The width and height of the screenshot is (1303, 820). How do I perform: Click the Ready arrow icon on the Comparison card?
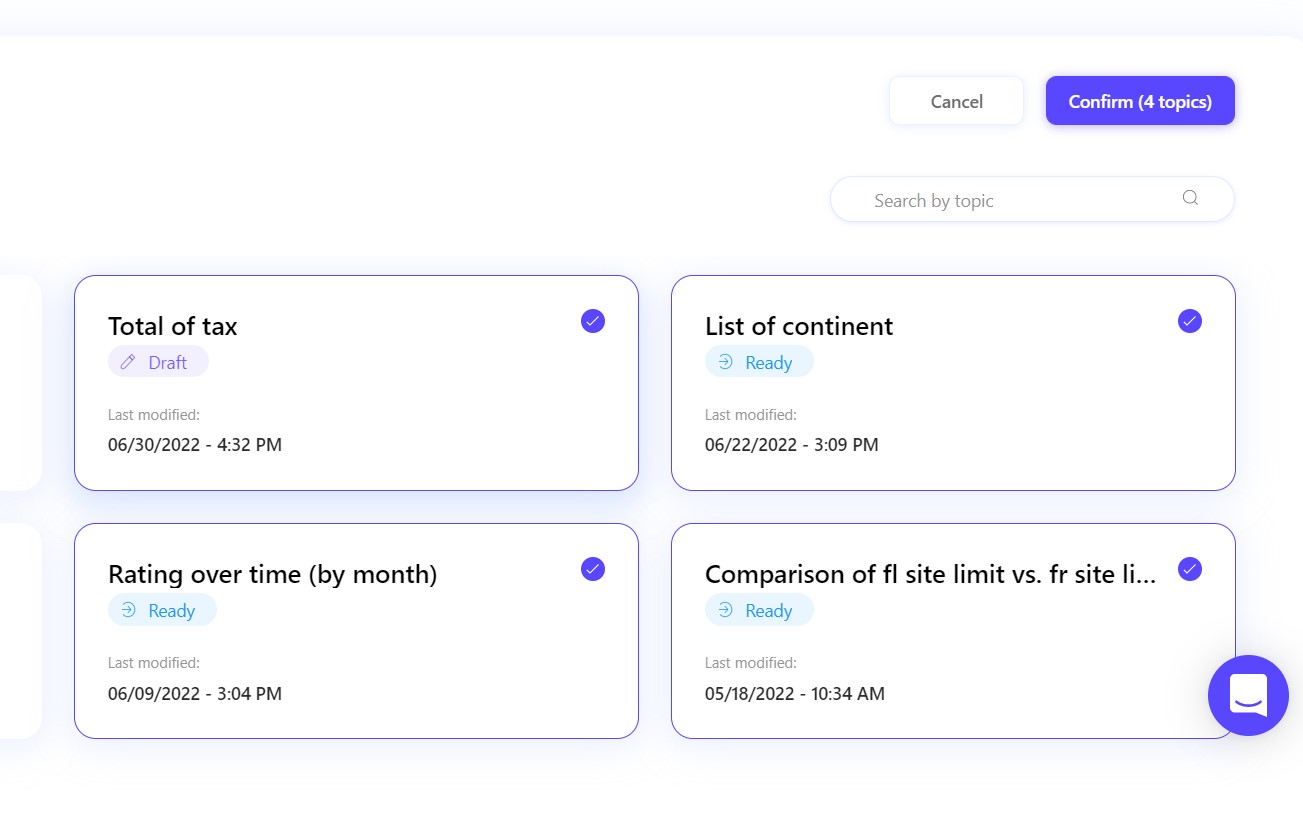(x=725, y=610)
